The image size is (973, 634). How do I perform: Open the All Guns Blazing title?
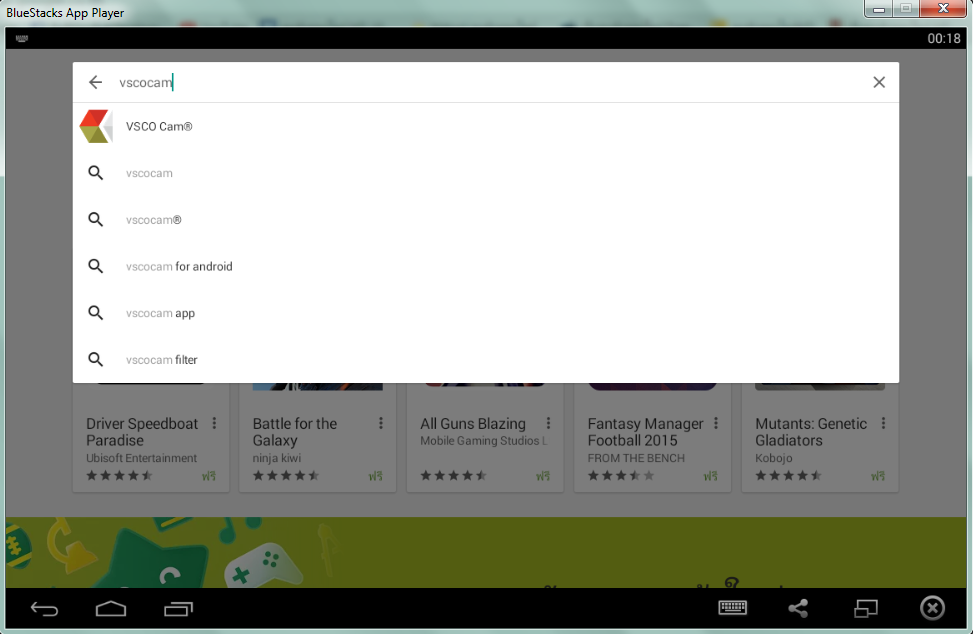[x=473, y=424]
